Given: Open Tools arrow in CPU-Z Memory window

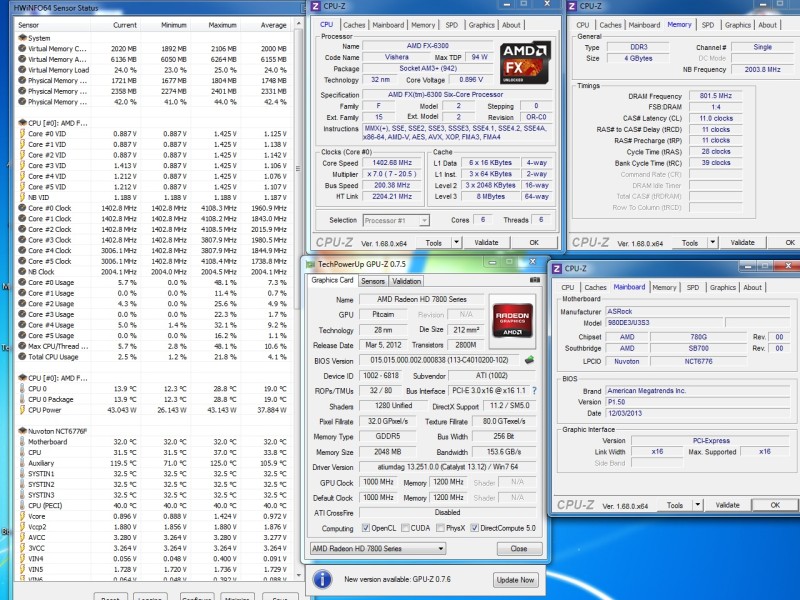Looking at the screenshot, I should click(x=713, y=243).
